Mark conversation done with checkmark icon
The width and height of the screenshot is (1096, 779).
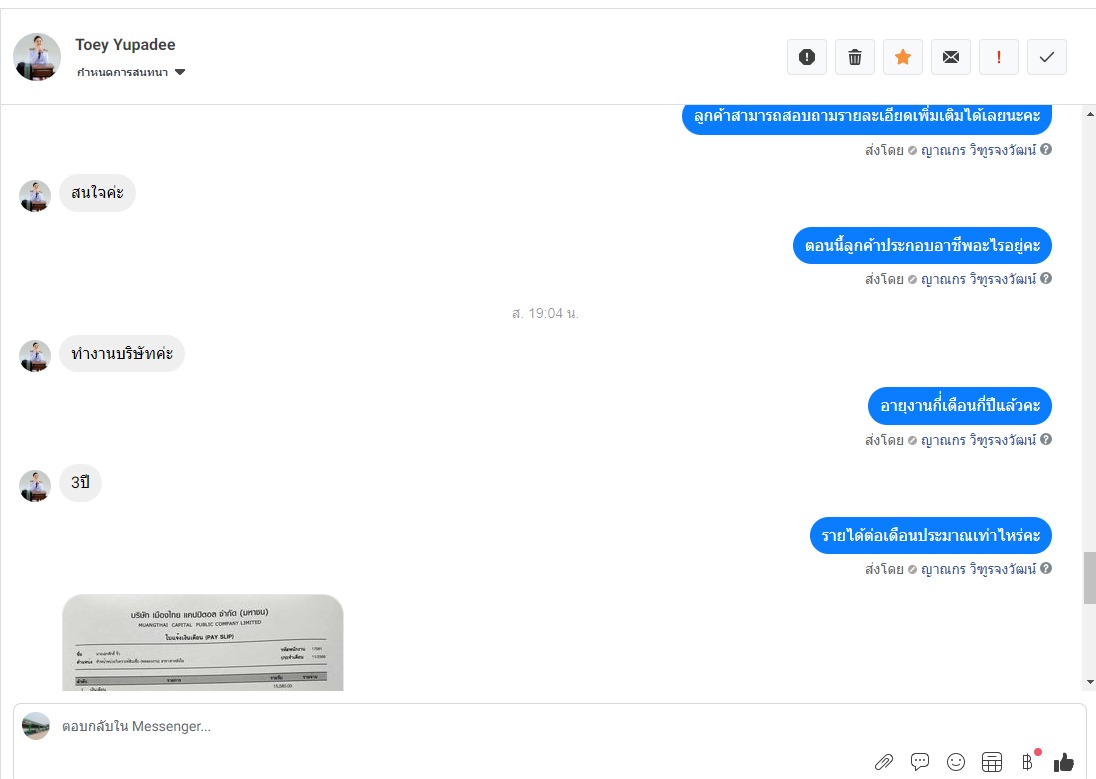(1046, 57)
